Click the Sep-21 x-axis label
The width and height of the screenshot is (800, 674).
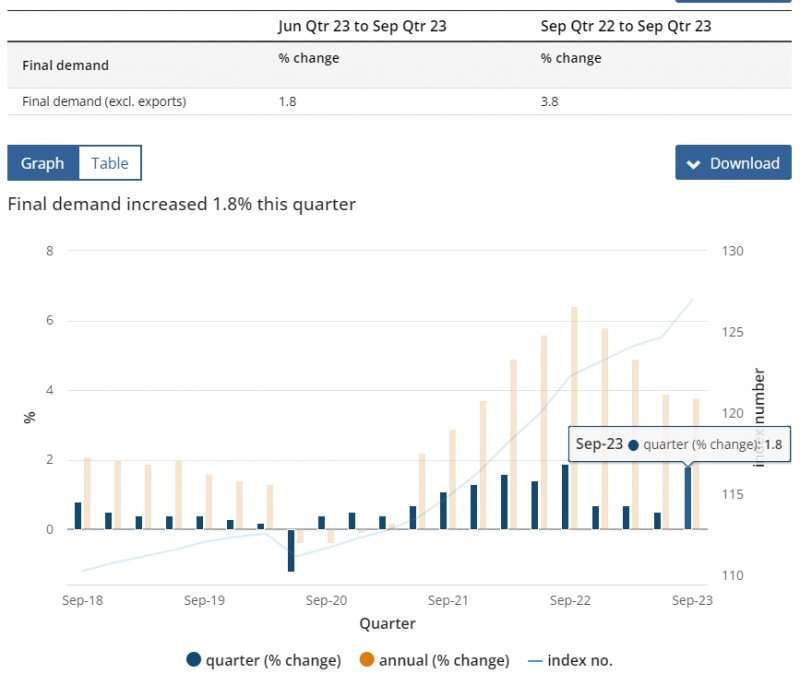(448, 600)
